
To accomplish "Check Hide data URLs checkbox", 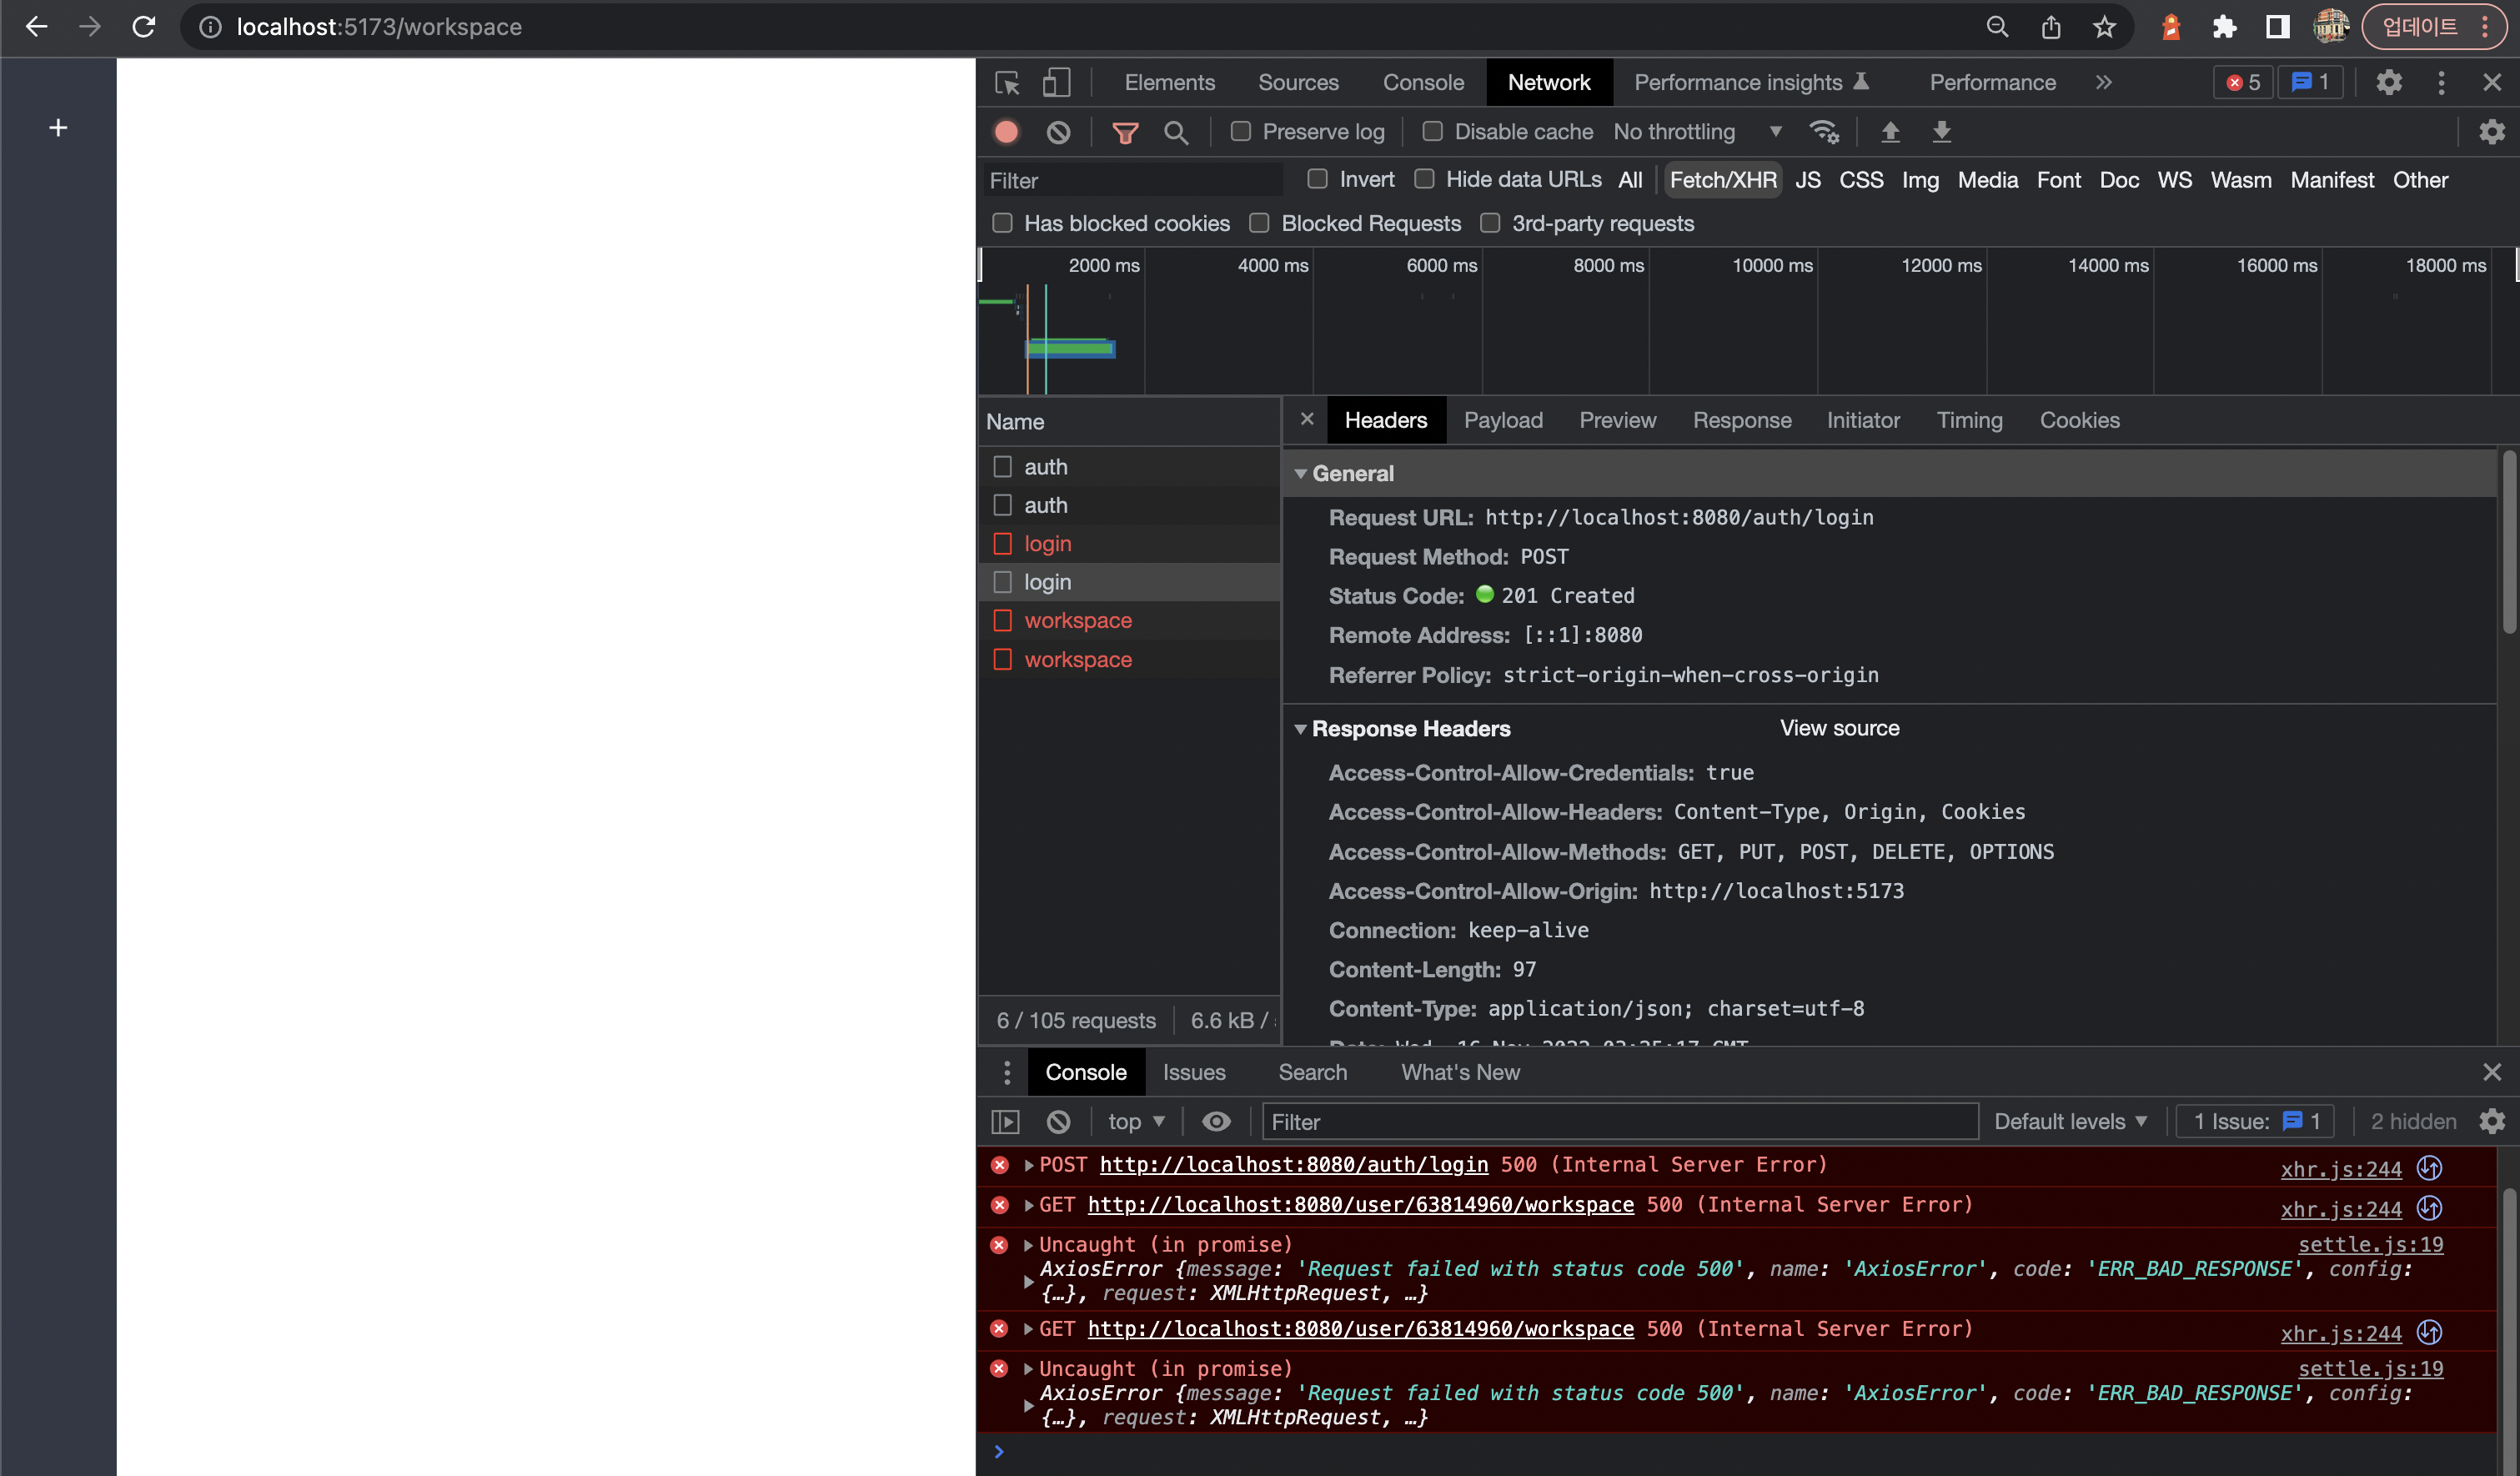I will point(1424,179).
